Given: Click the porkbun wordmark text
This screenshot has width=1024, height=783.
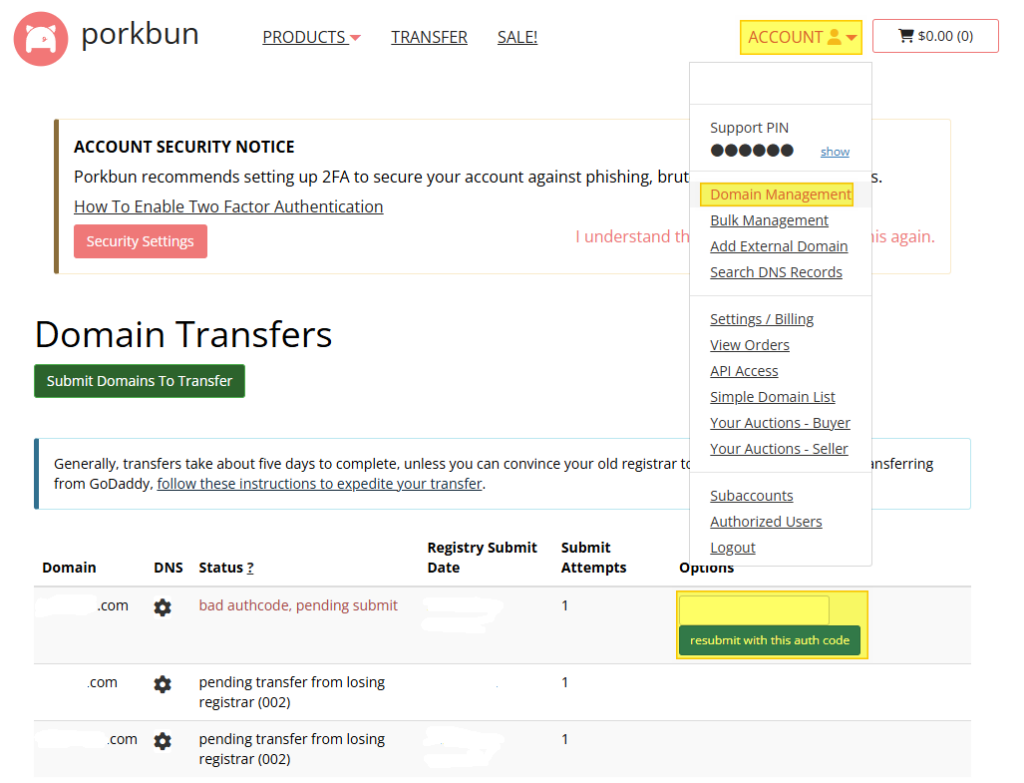Looking at the screenshot, I should click(x=140, y=35).
